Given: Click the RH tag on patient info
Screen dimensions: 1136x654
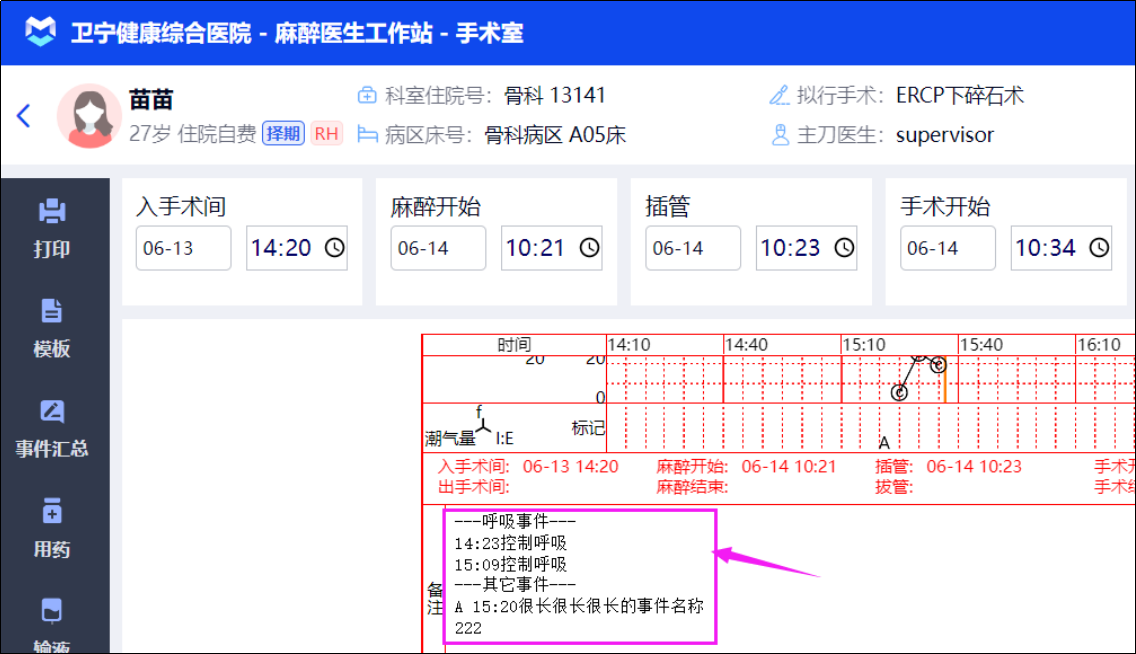Looking at the screenshot, I should tap(326, 133).
